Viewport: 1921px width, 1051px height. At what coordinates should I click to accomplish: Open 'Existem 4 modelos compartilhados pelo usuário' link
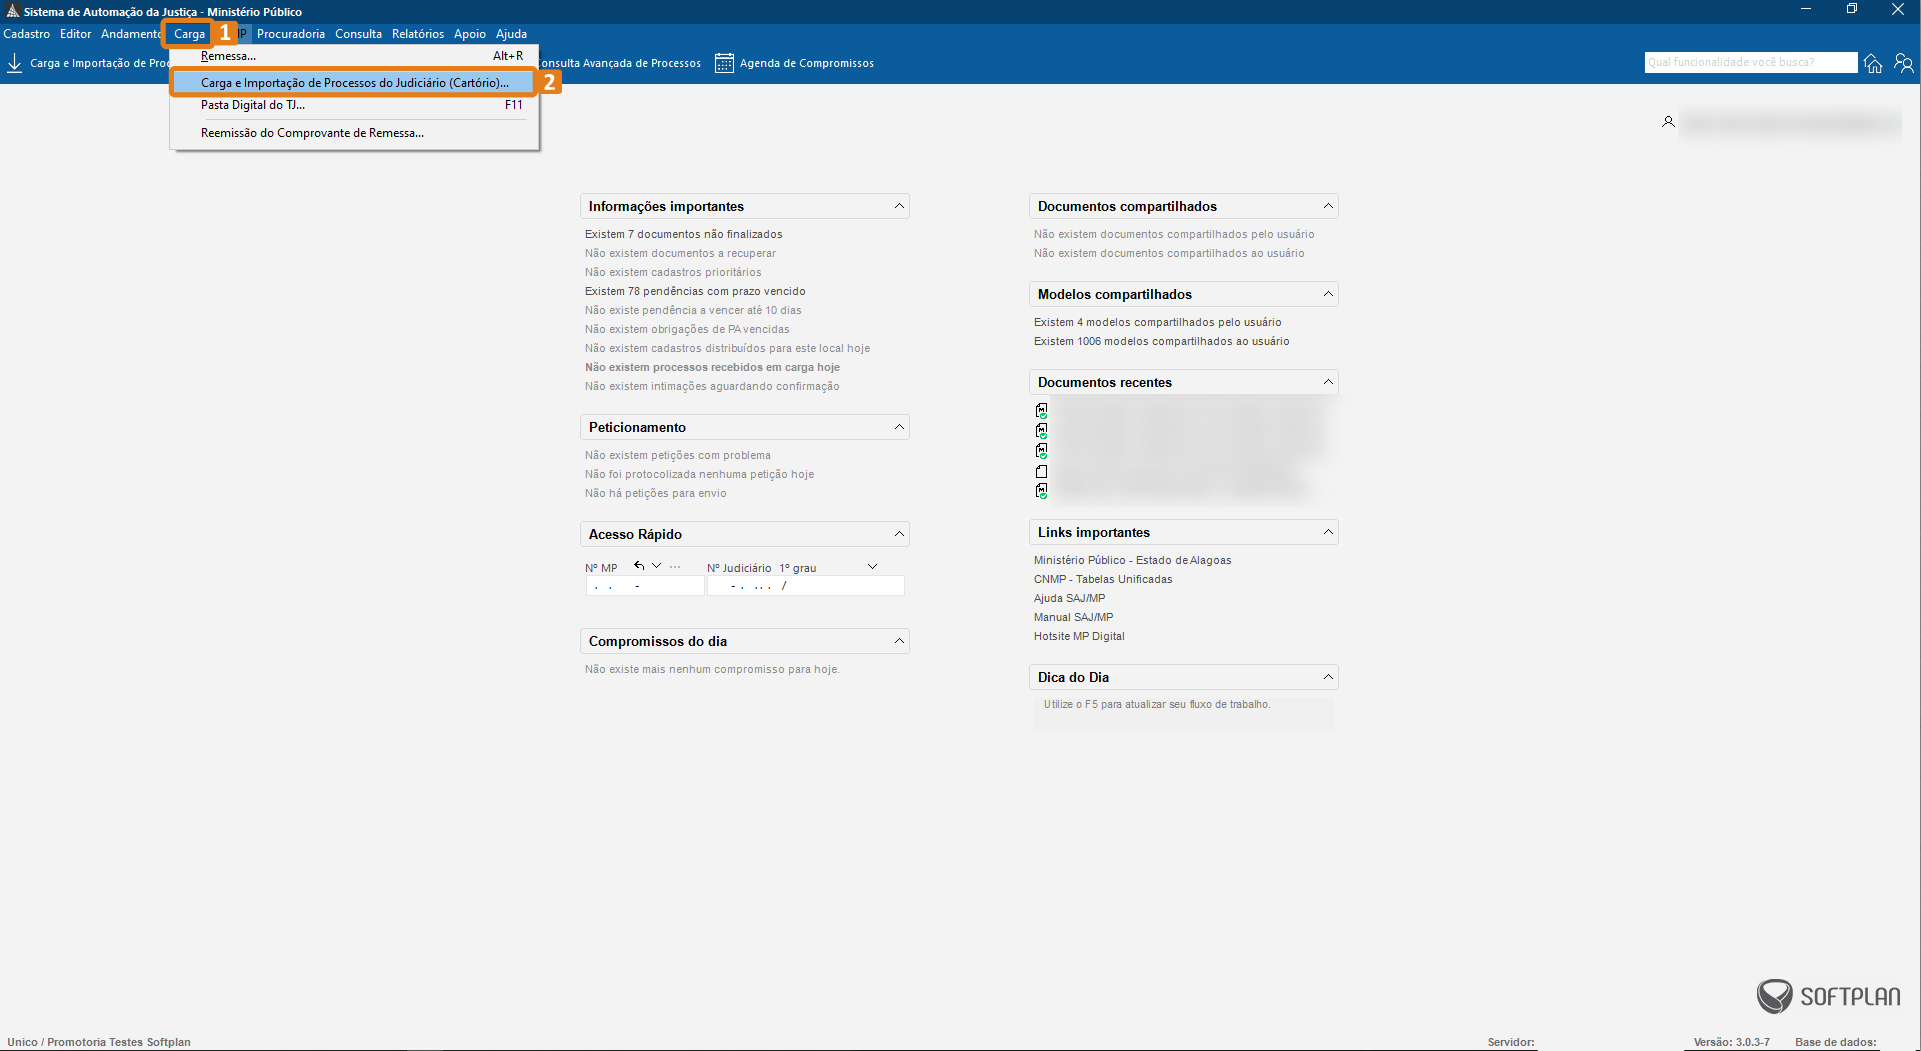click(x=1158, y=322)
